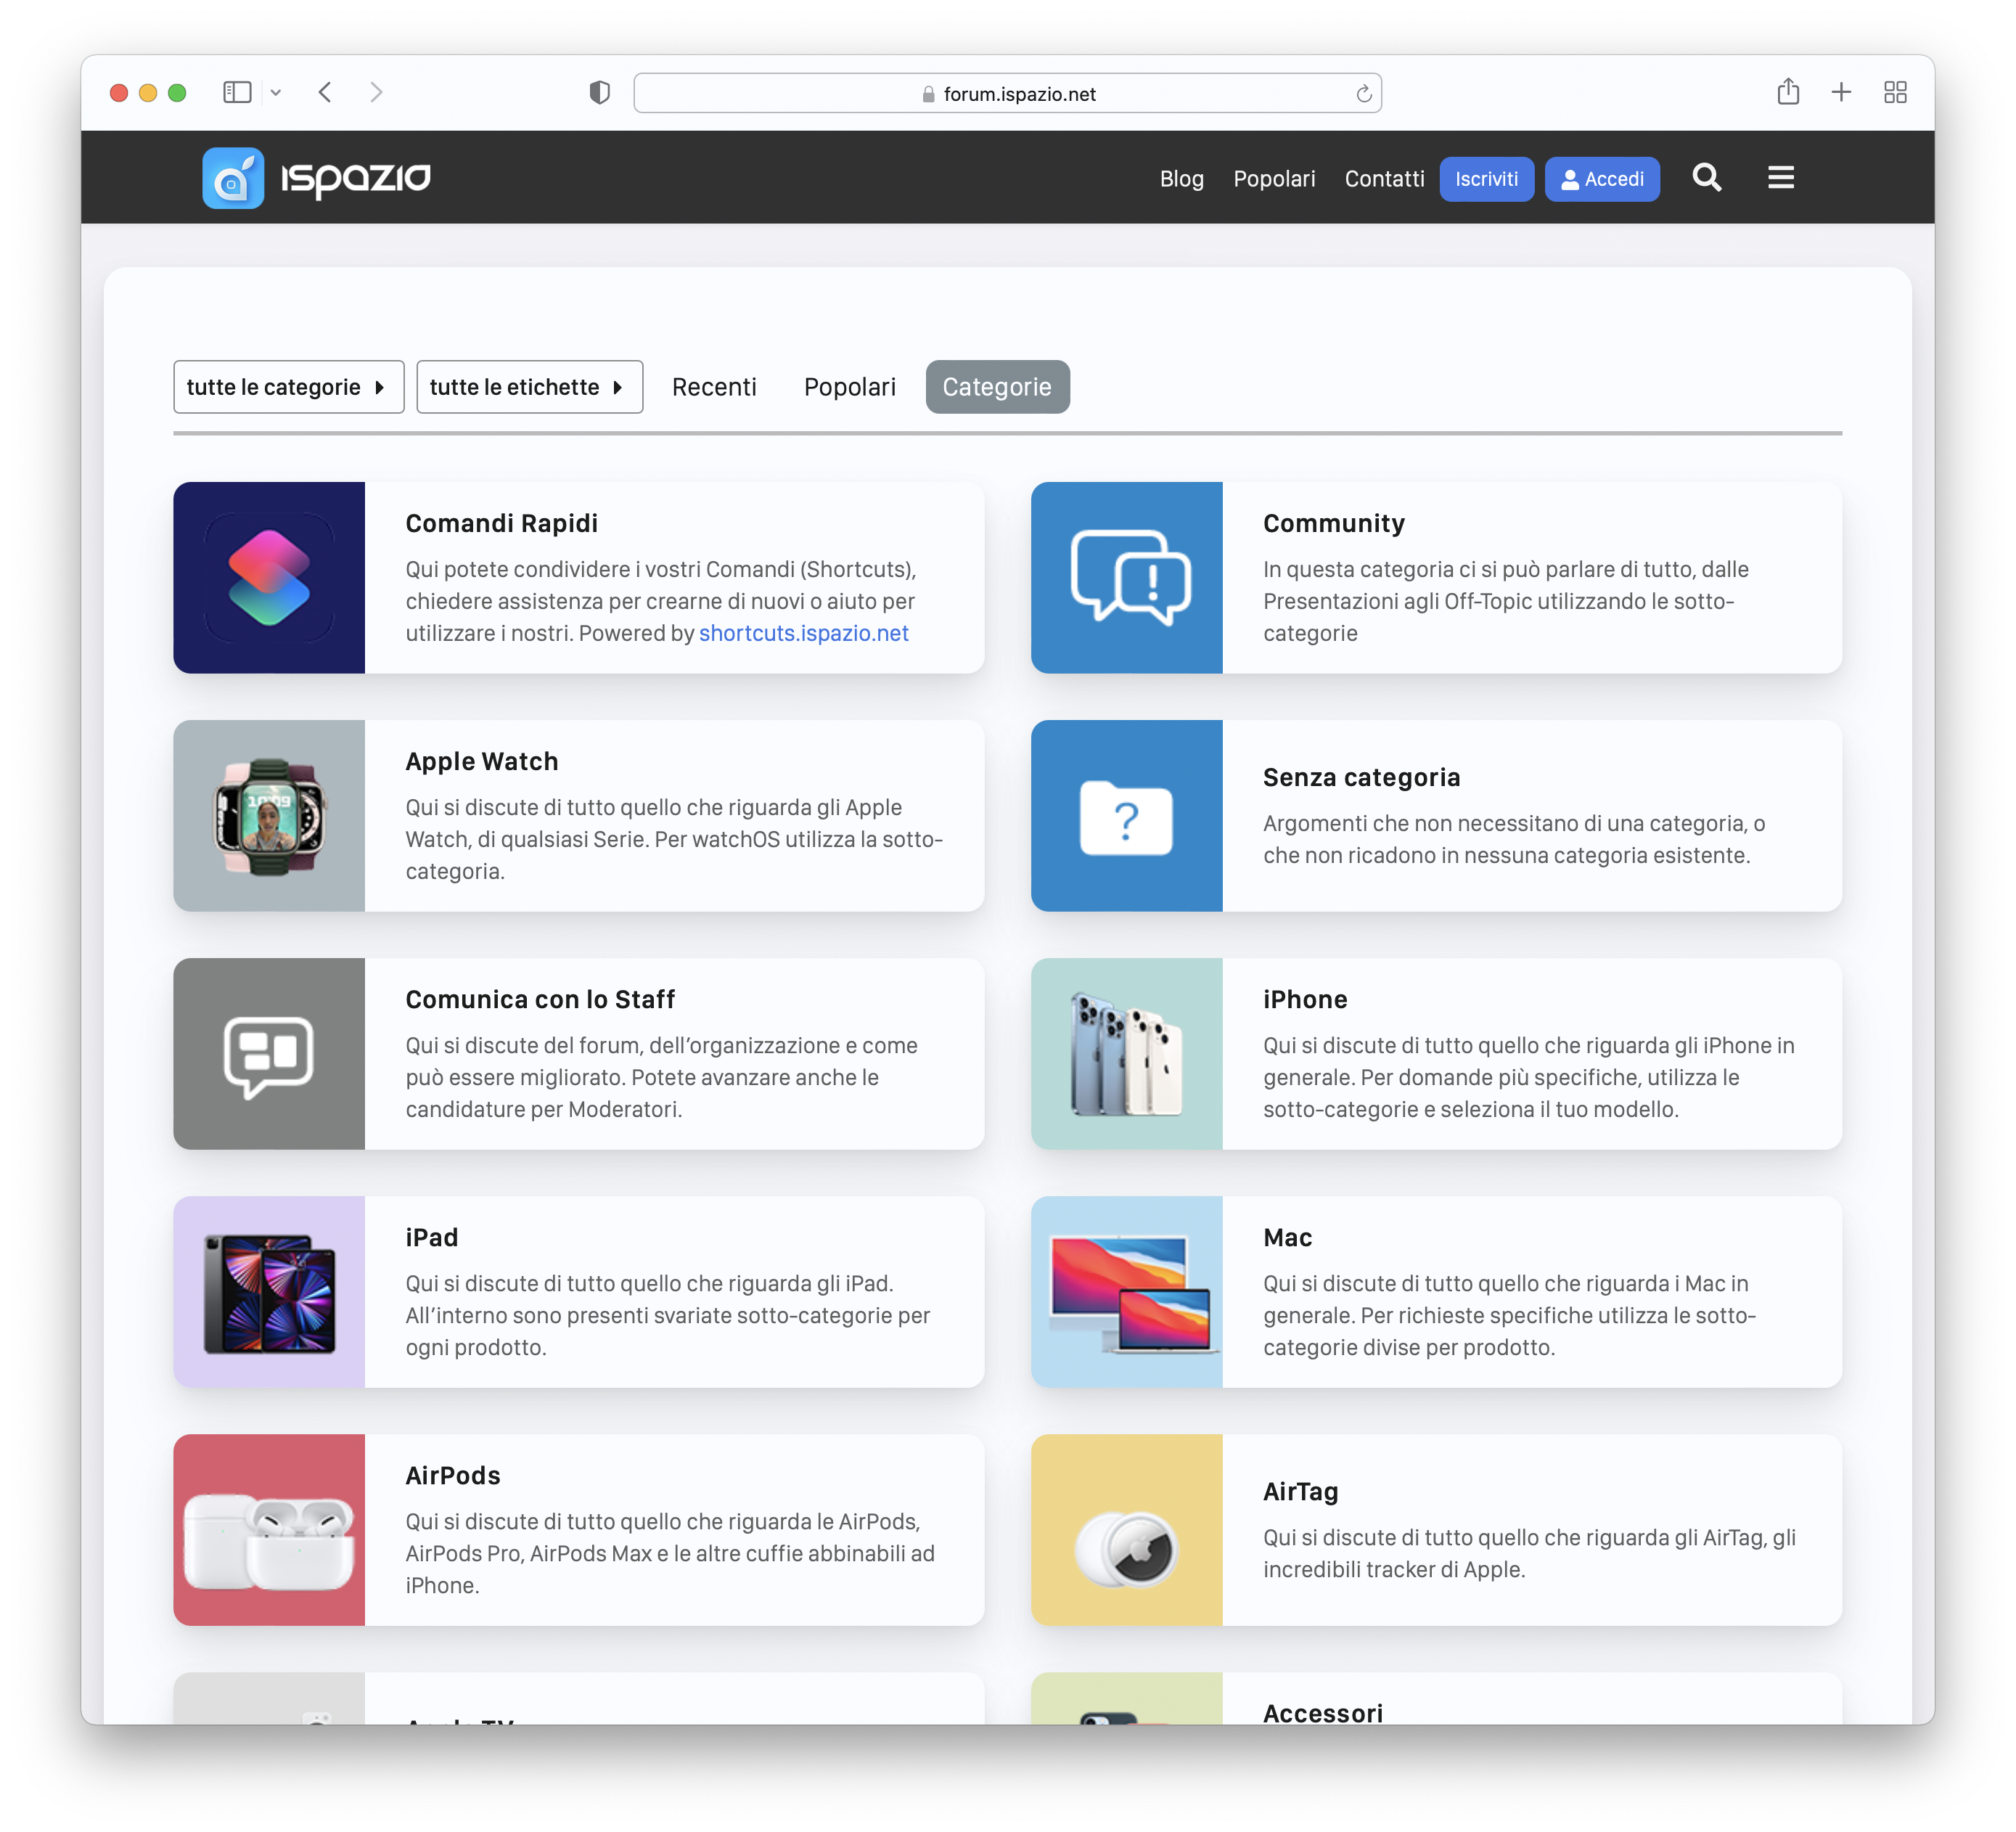Open the Community category title
This screenshot has height=1832, width=2016.
pyautogui.click(x=1334, y=523)
